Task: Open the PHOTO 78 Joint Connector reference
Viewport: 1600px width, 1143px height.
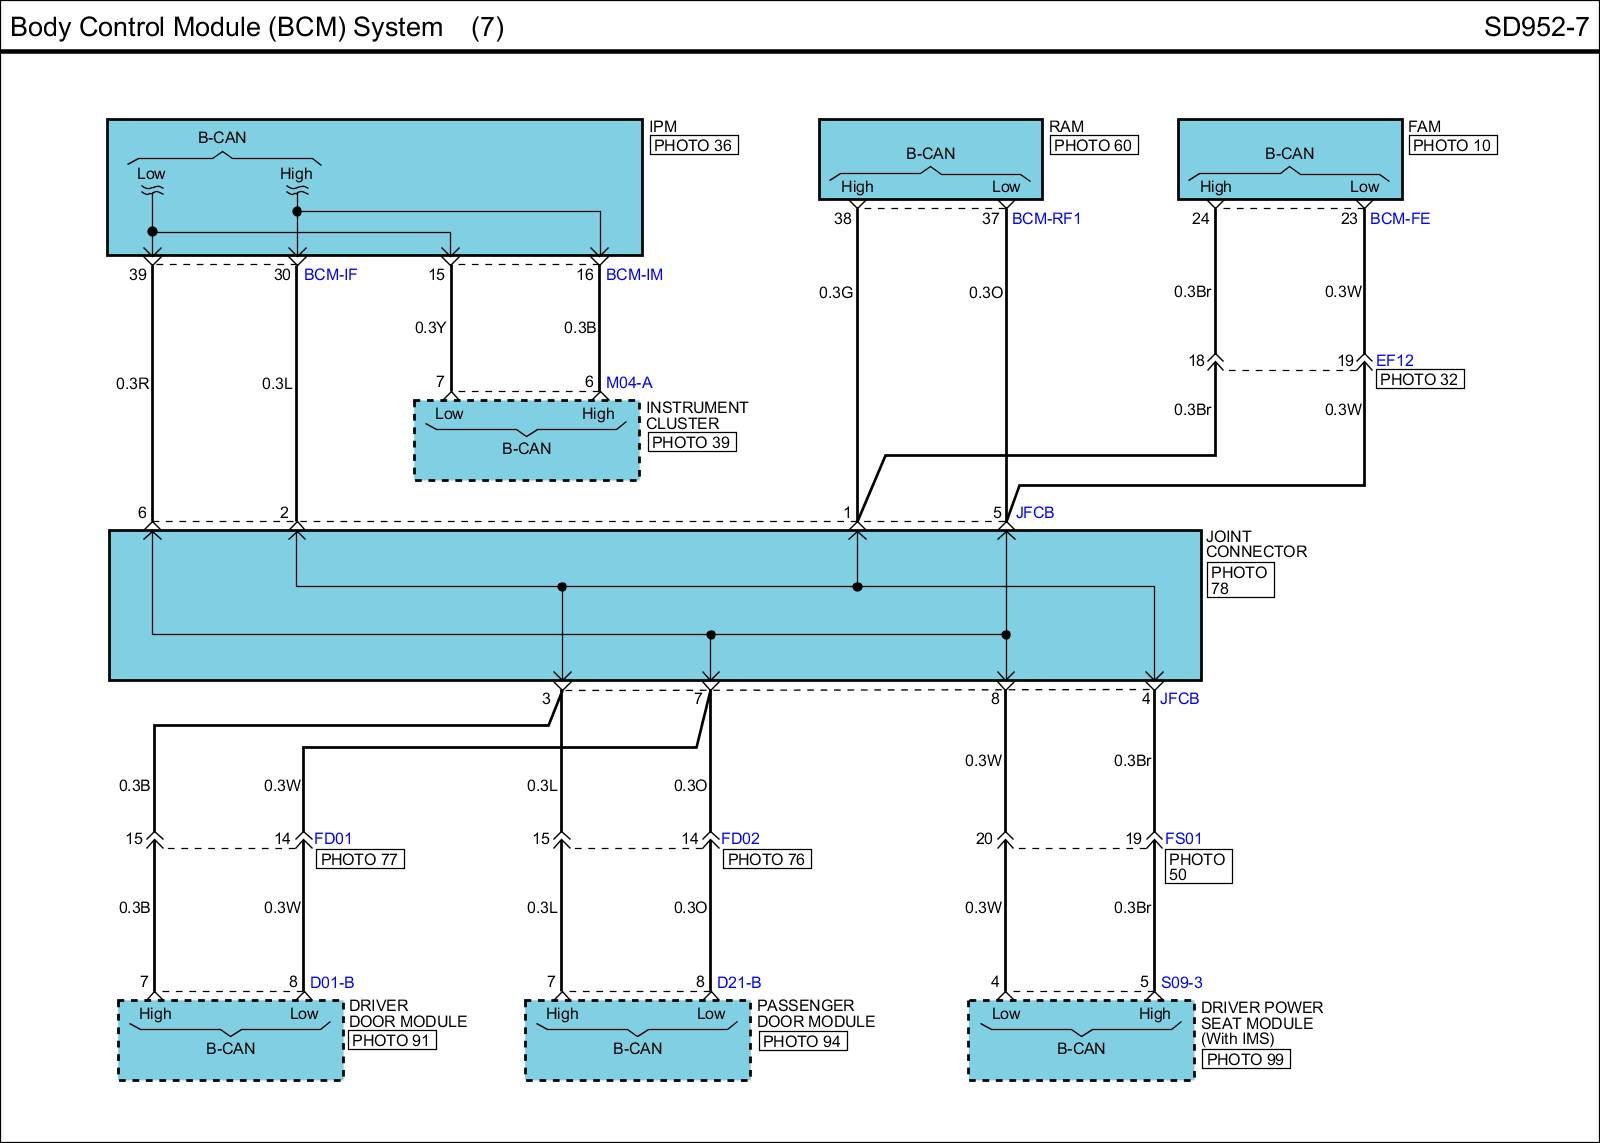Action: pos(1240,580)
